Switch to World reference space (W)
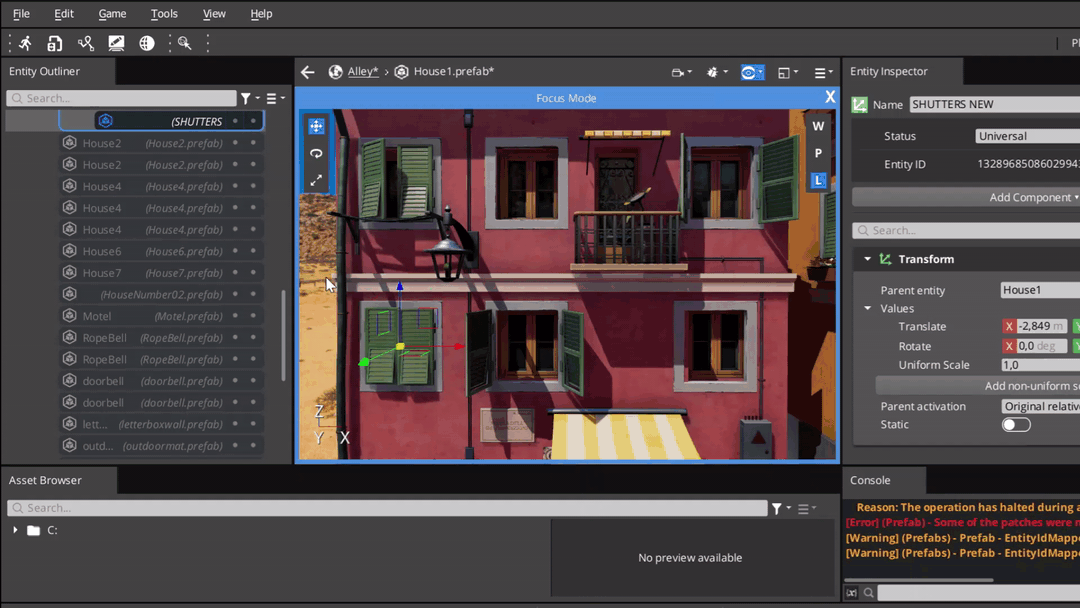Screen dimensions: 1080x608 click(818, 126)
